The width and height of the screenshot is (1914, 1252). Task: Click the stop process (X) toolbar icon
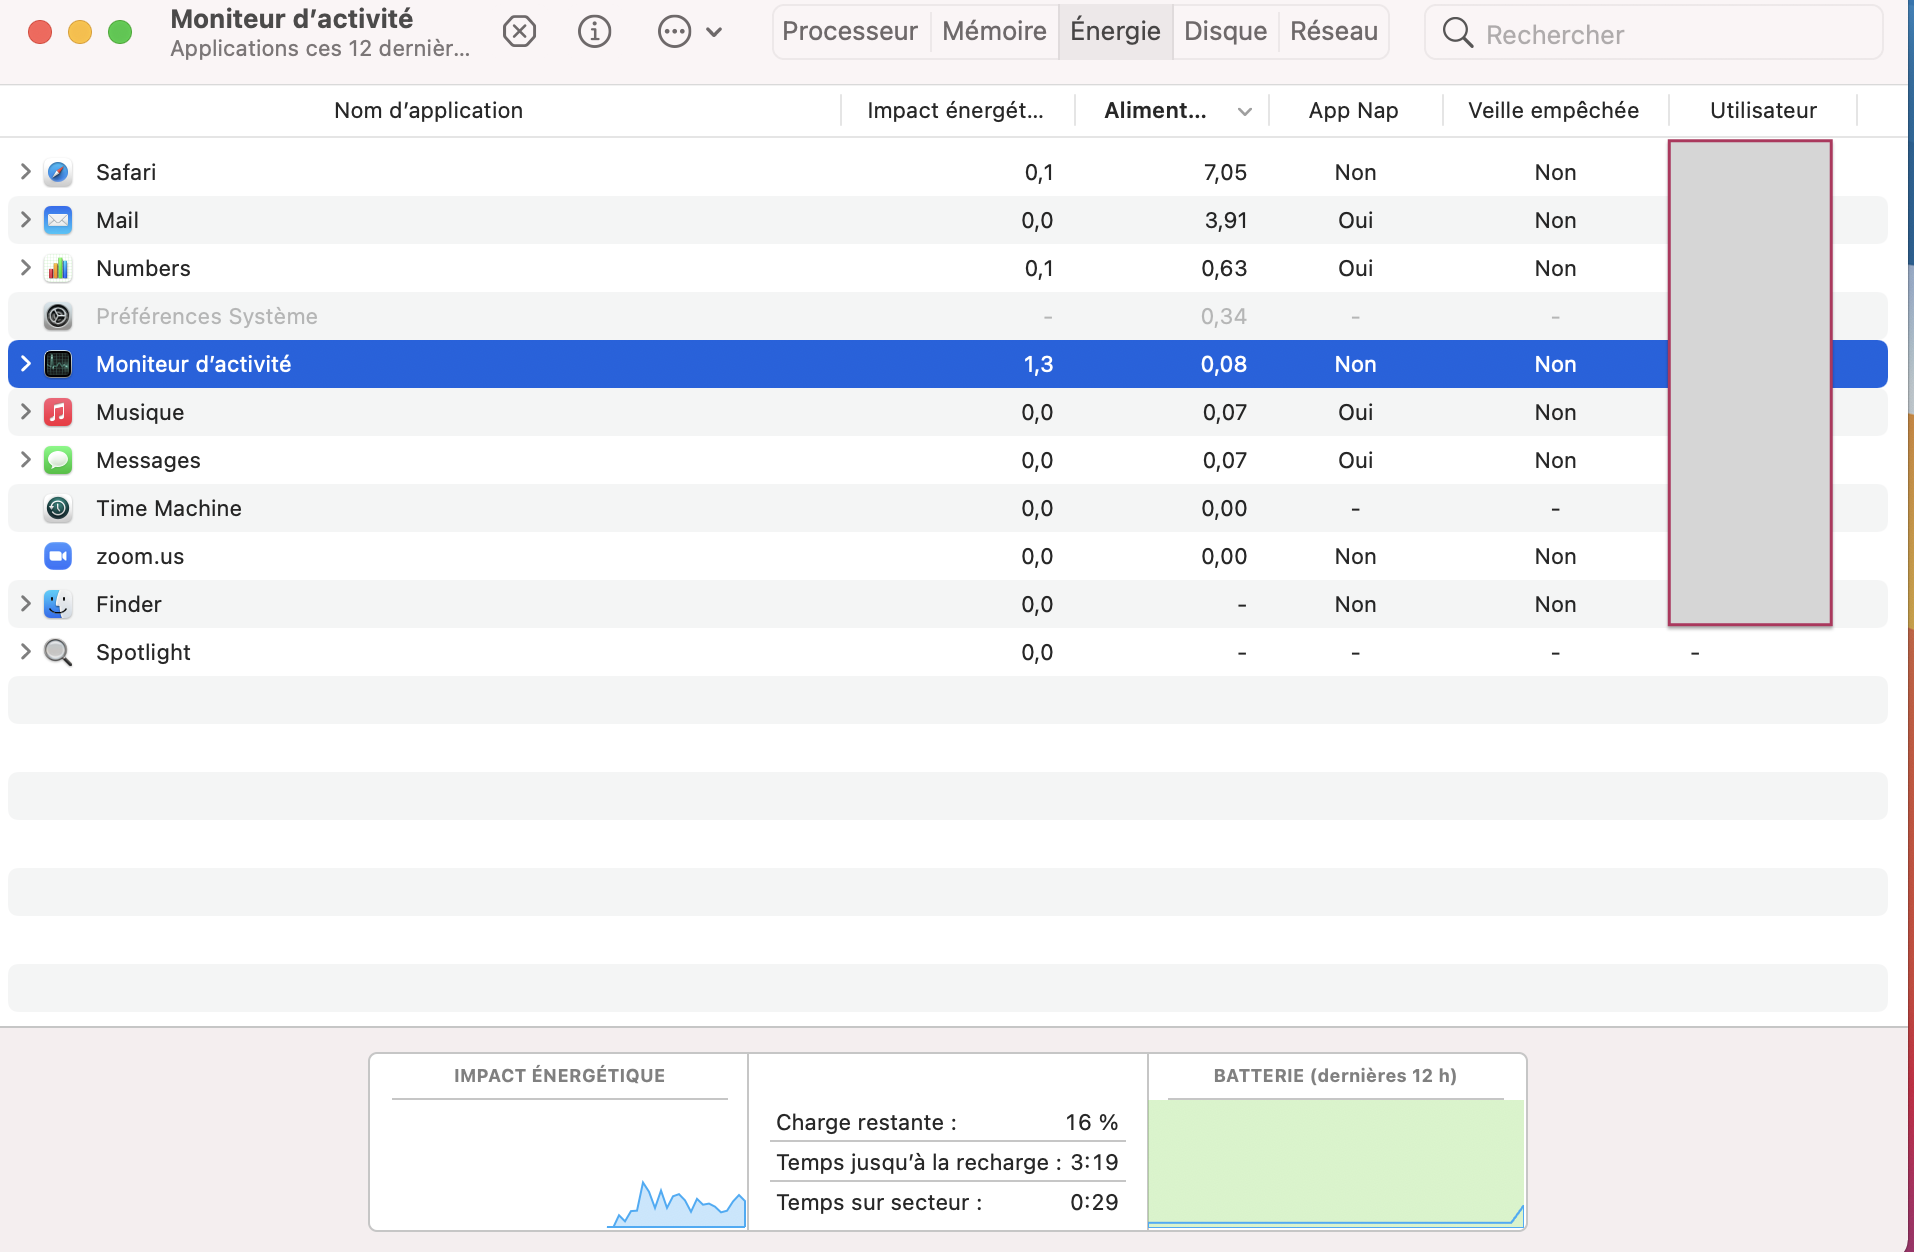(x=519, y=32)
